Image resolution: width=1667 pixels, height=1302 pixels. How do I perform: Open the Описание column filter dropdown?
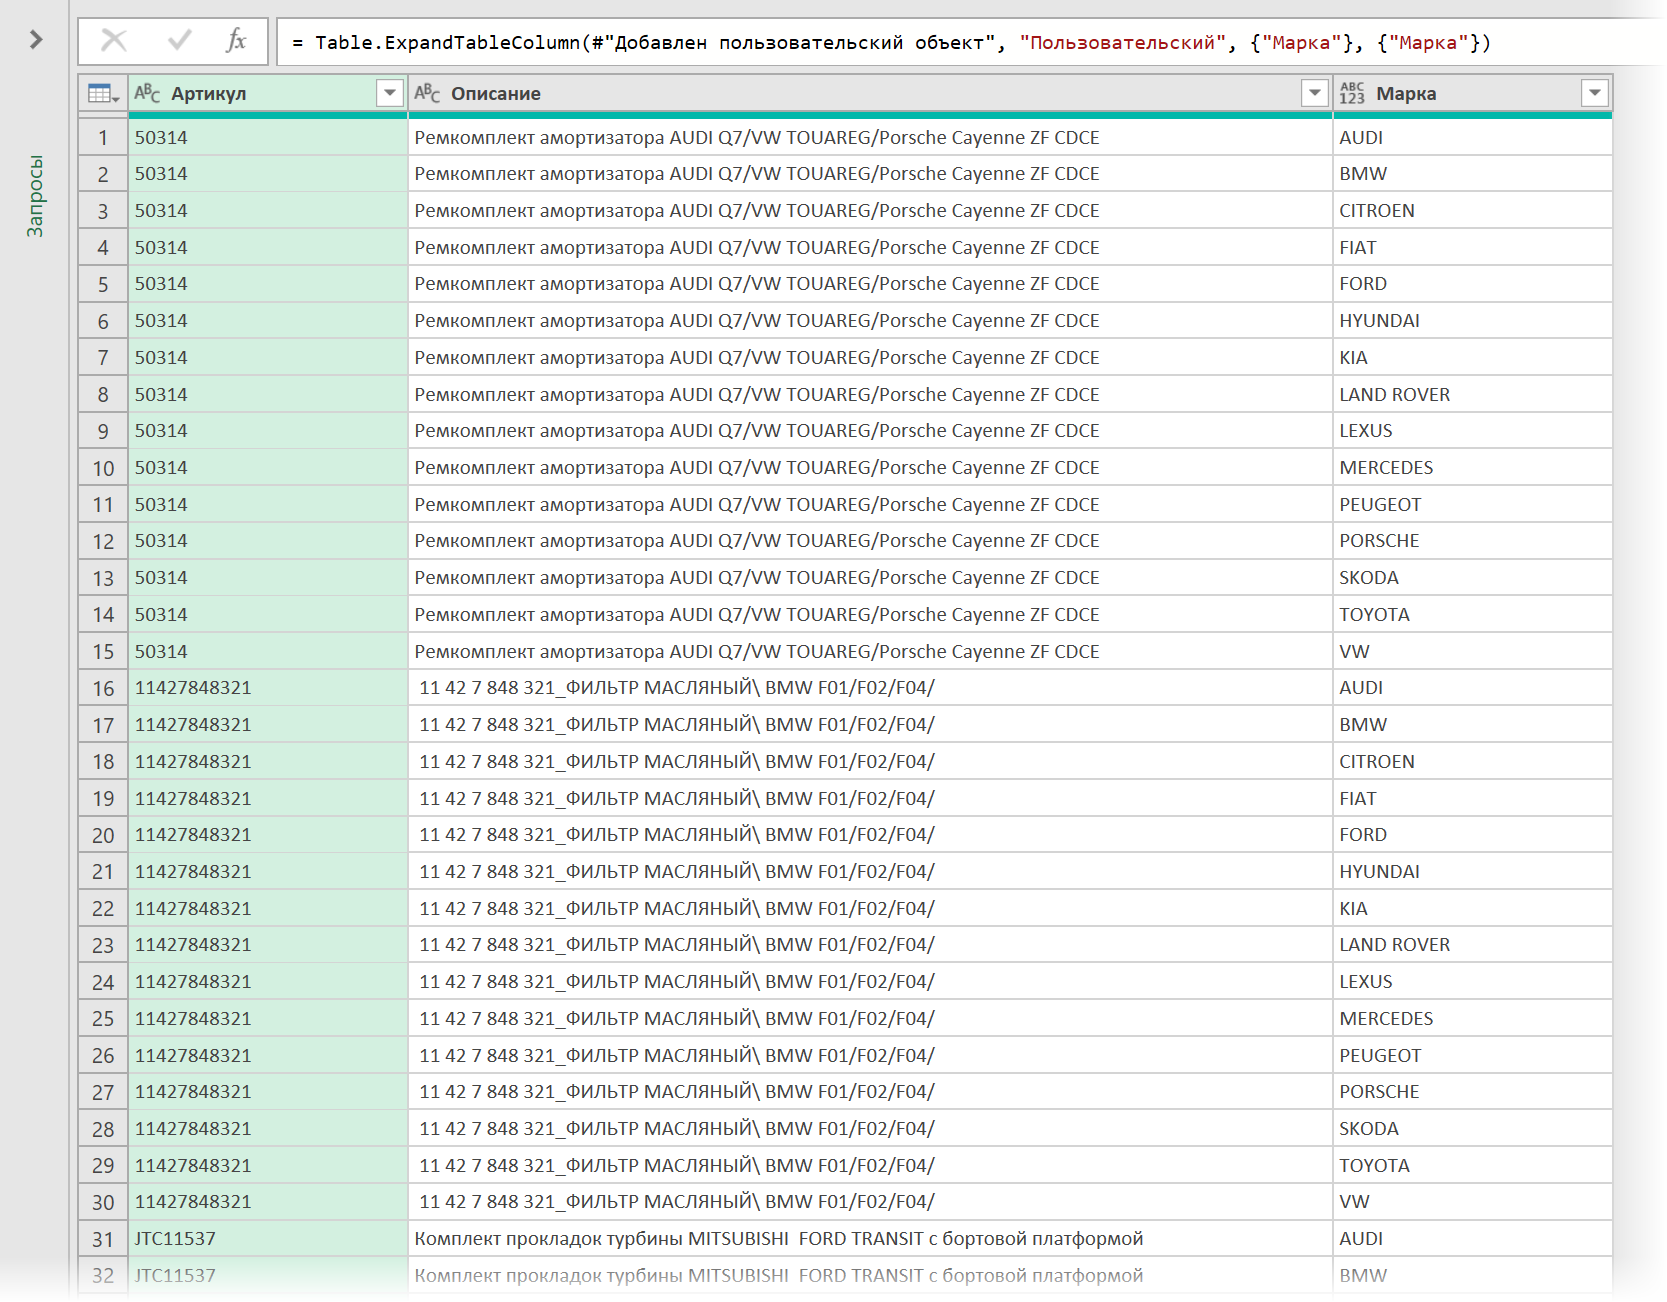click(x=1315, y=93)
